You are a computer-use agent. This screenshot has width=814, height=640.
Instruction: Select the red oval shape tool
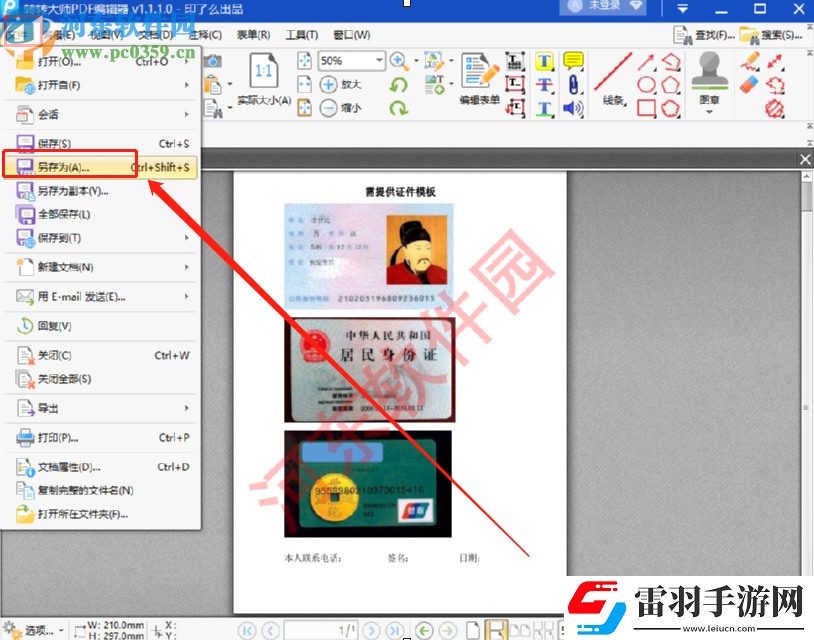646,85
